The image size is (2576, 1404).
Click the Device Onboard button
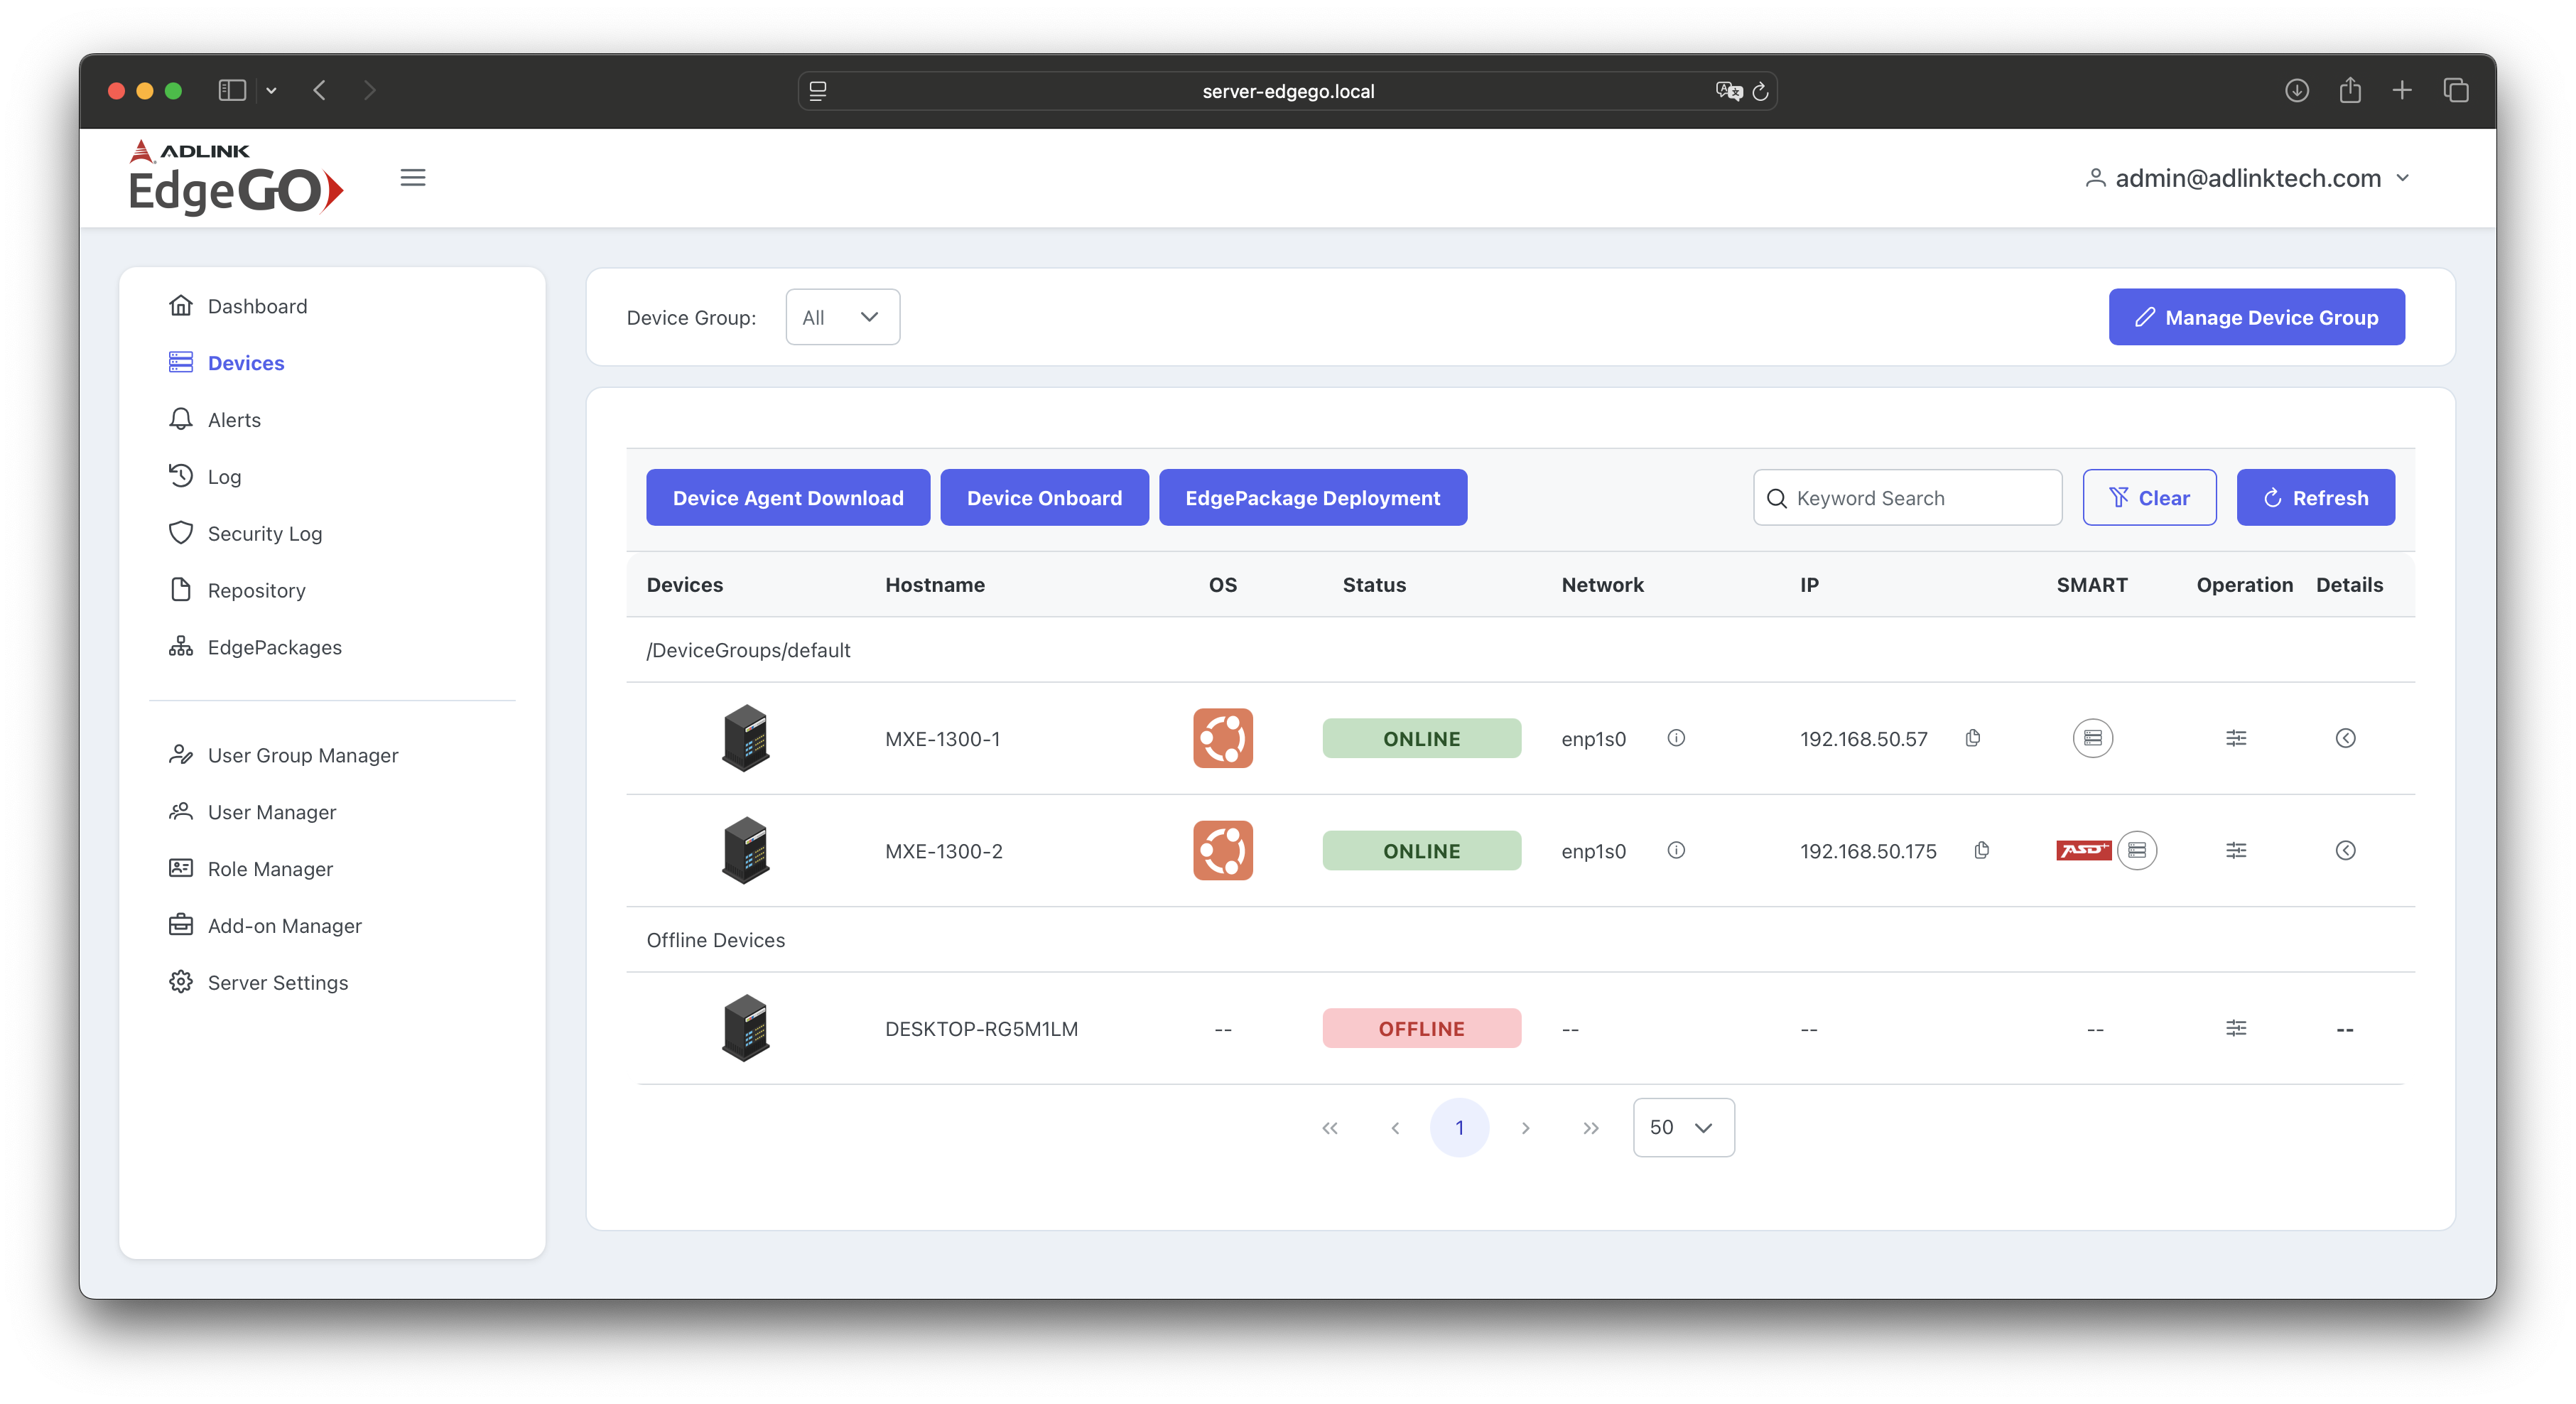[x=1044, y=497]
